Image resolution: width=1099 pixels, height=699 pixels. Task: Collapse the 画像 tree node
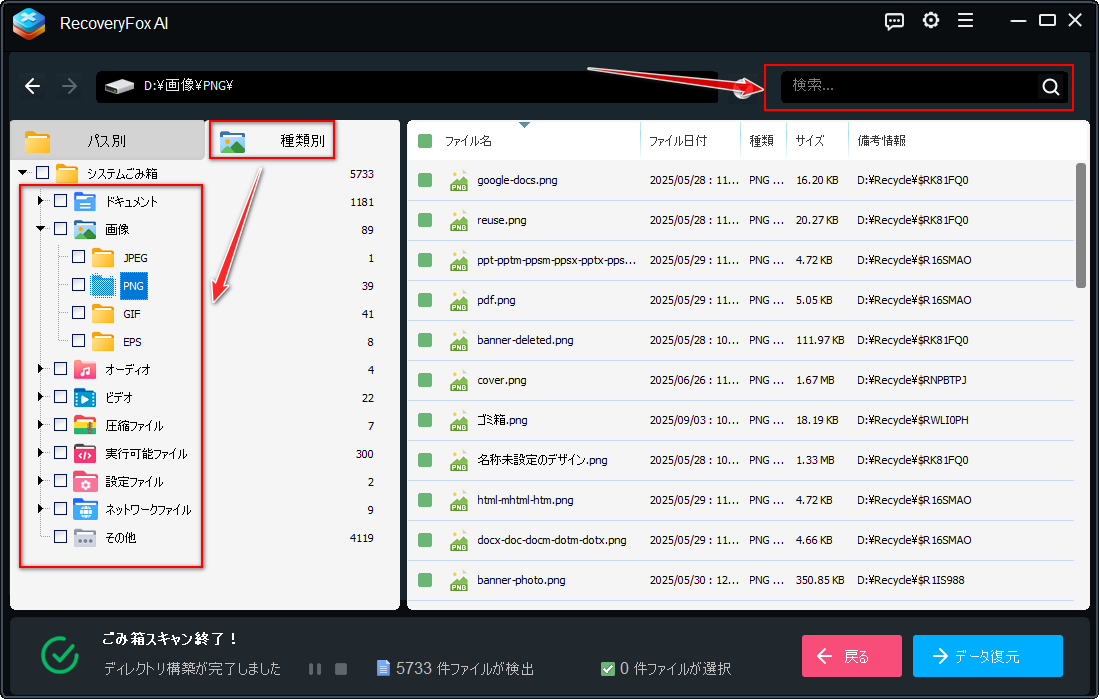click(x=41, y=230)
